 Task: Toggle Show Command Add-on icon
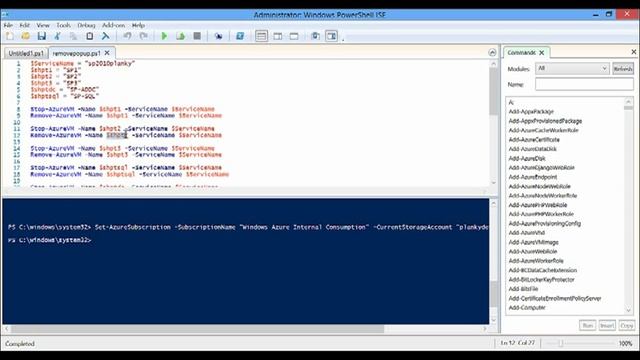pos(331,36)
